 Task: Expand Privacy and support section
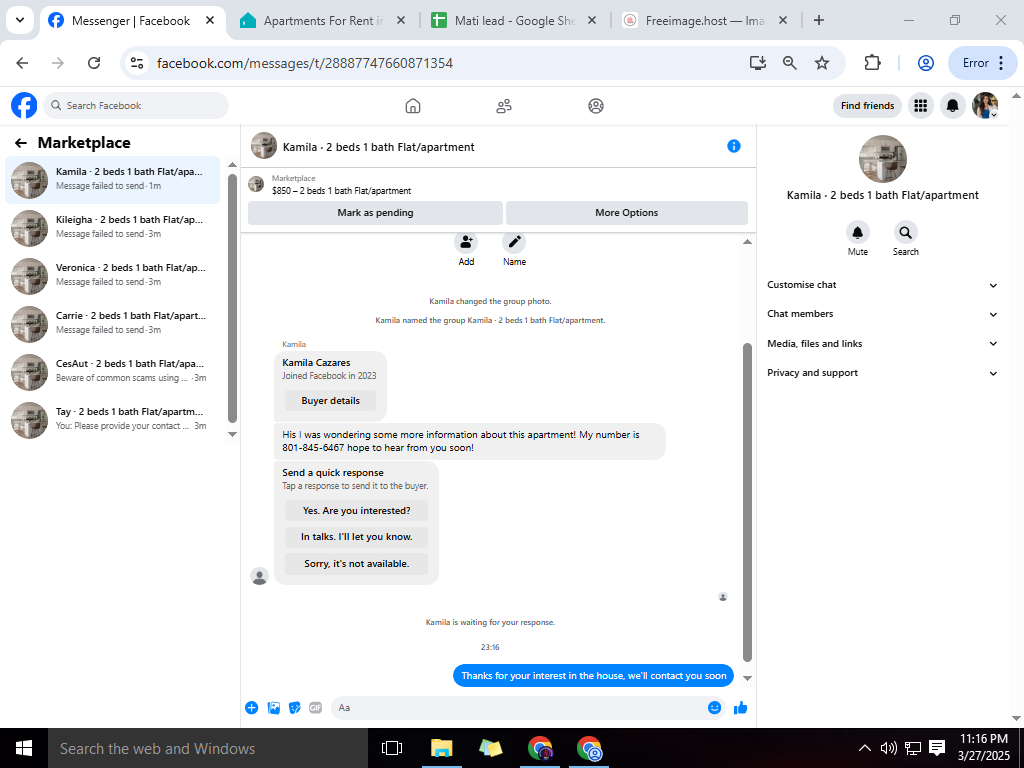click(x=882, y=373)
